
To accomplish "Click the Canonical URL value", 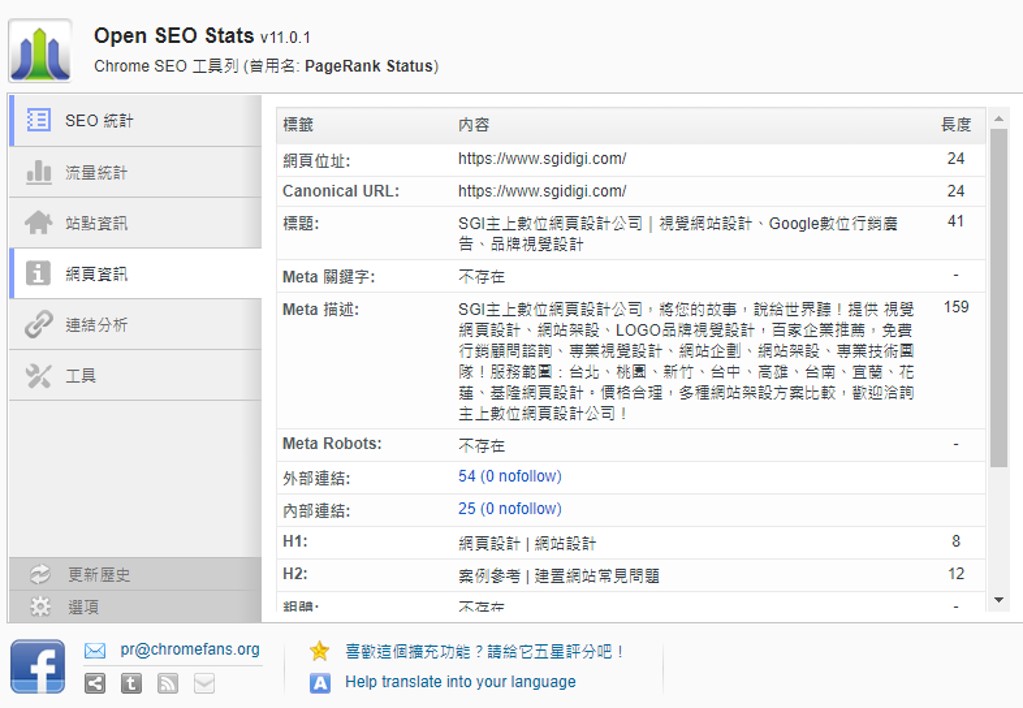I will pyautogui.click(x=542, y=191).
